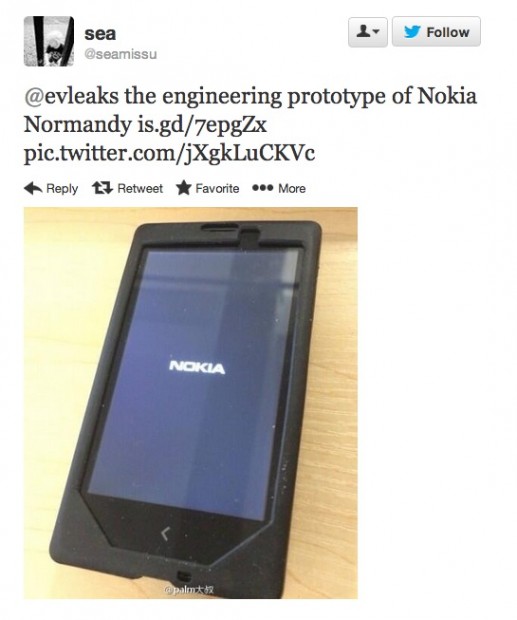Open the pic.twitter.com/jXgkLuCKVc link
Image resolution: width=517 pixels, height=620 pixels.
[x=169, y=153]
